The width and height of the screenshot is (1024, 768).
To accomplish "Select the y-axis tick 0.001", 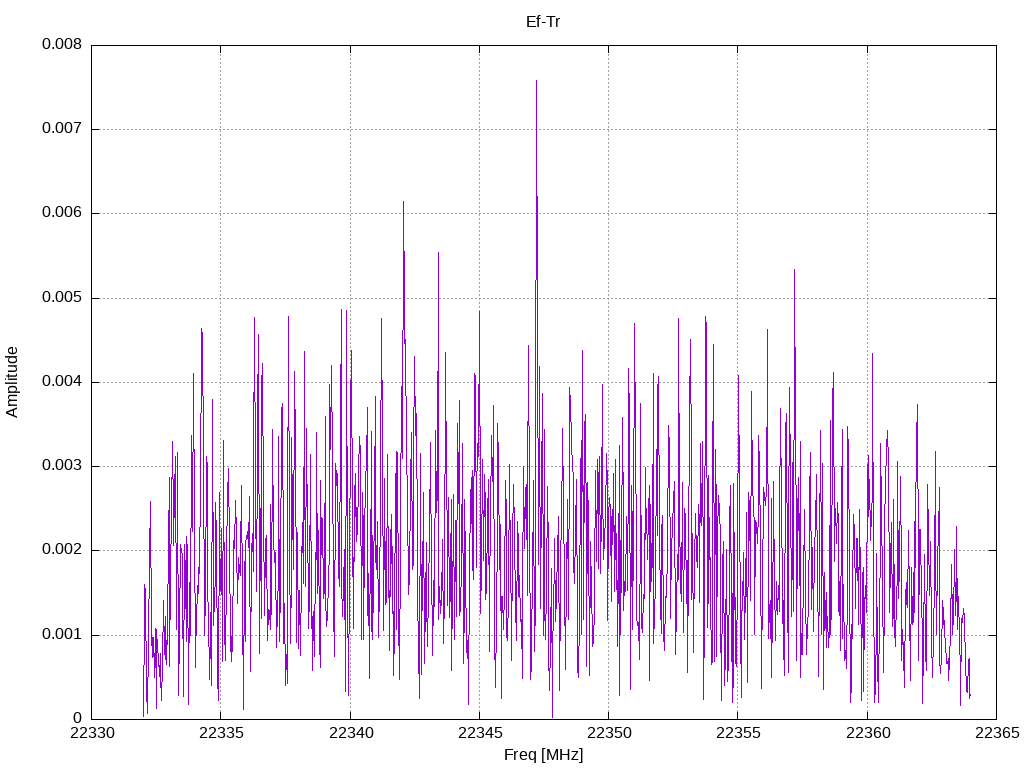I will (62, 635).
